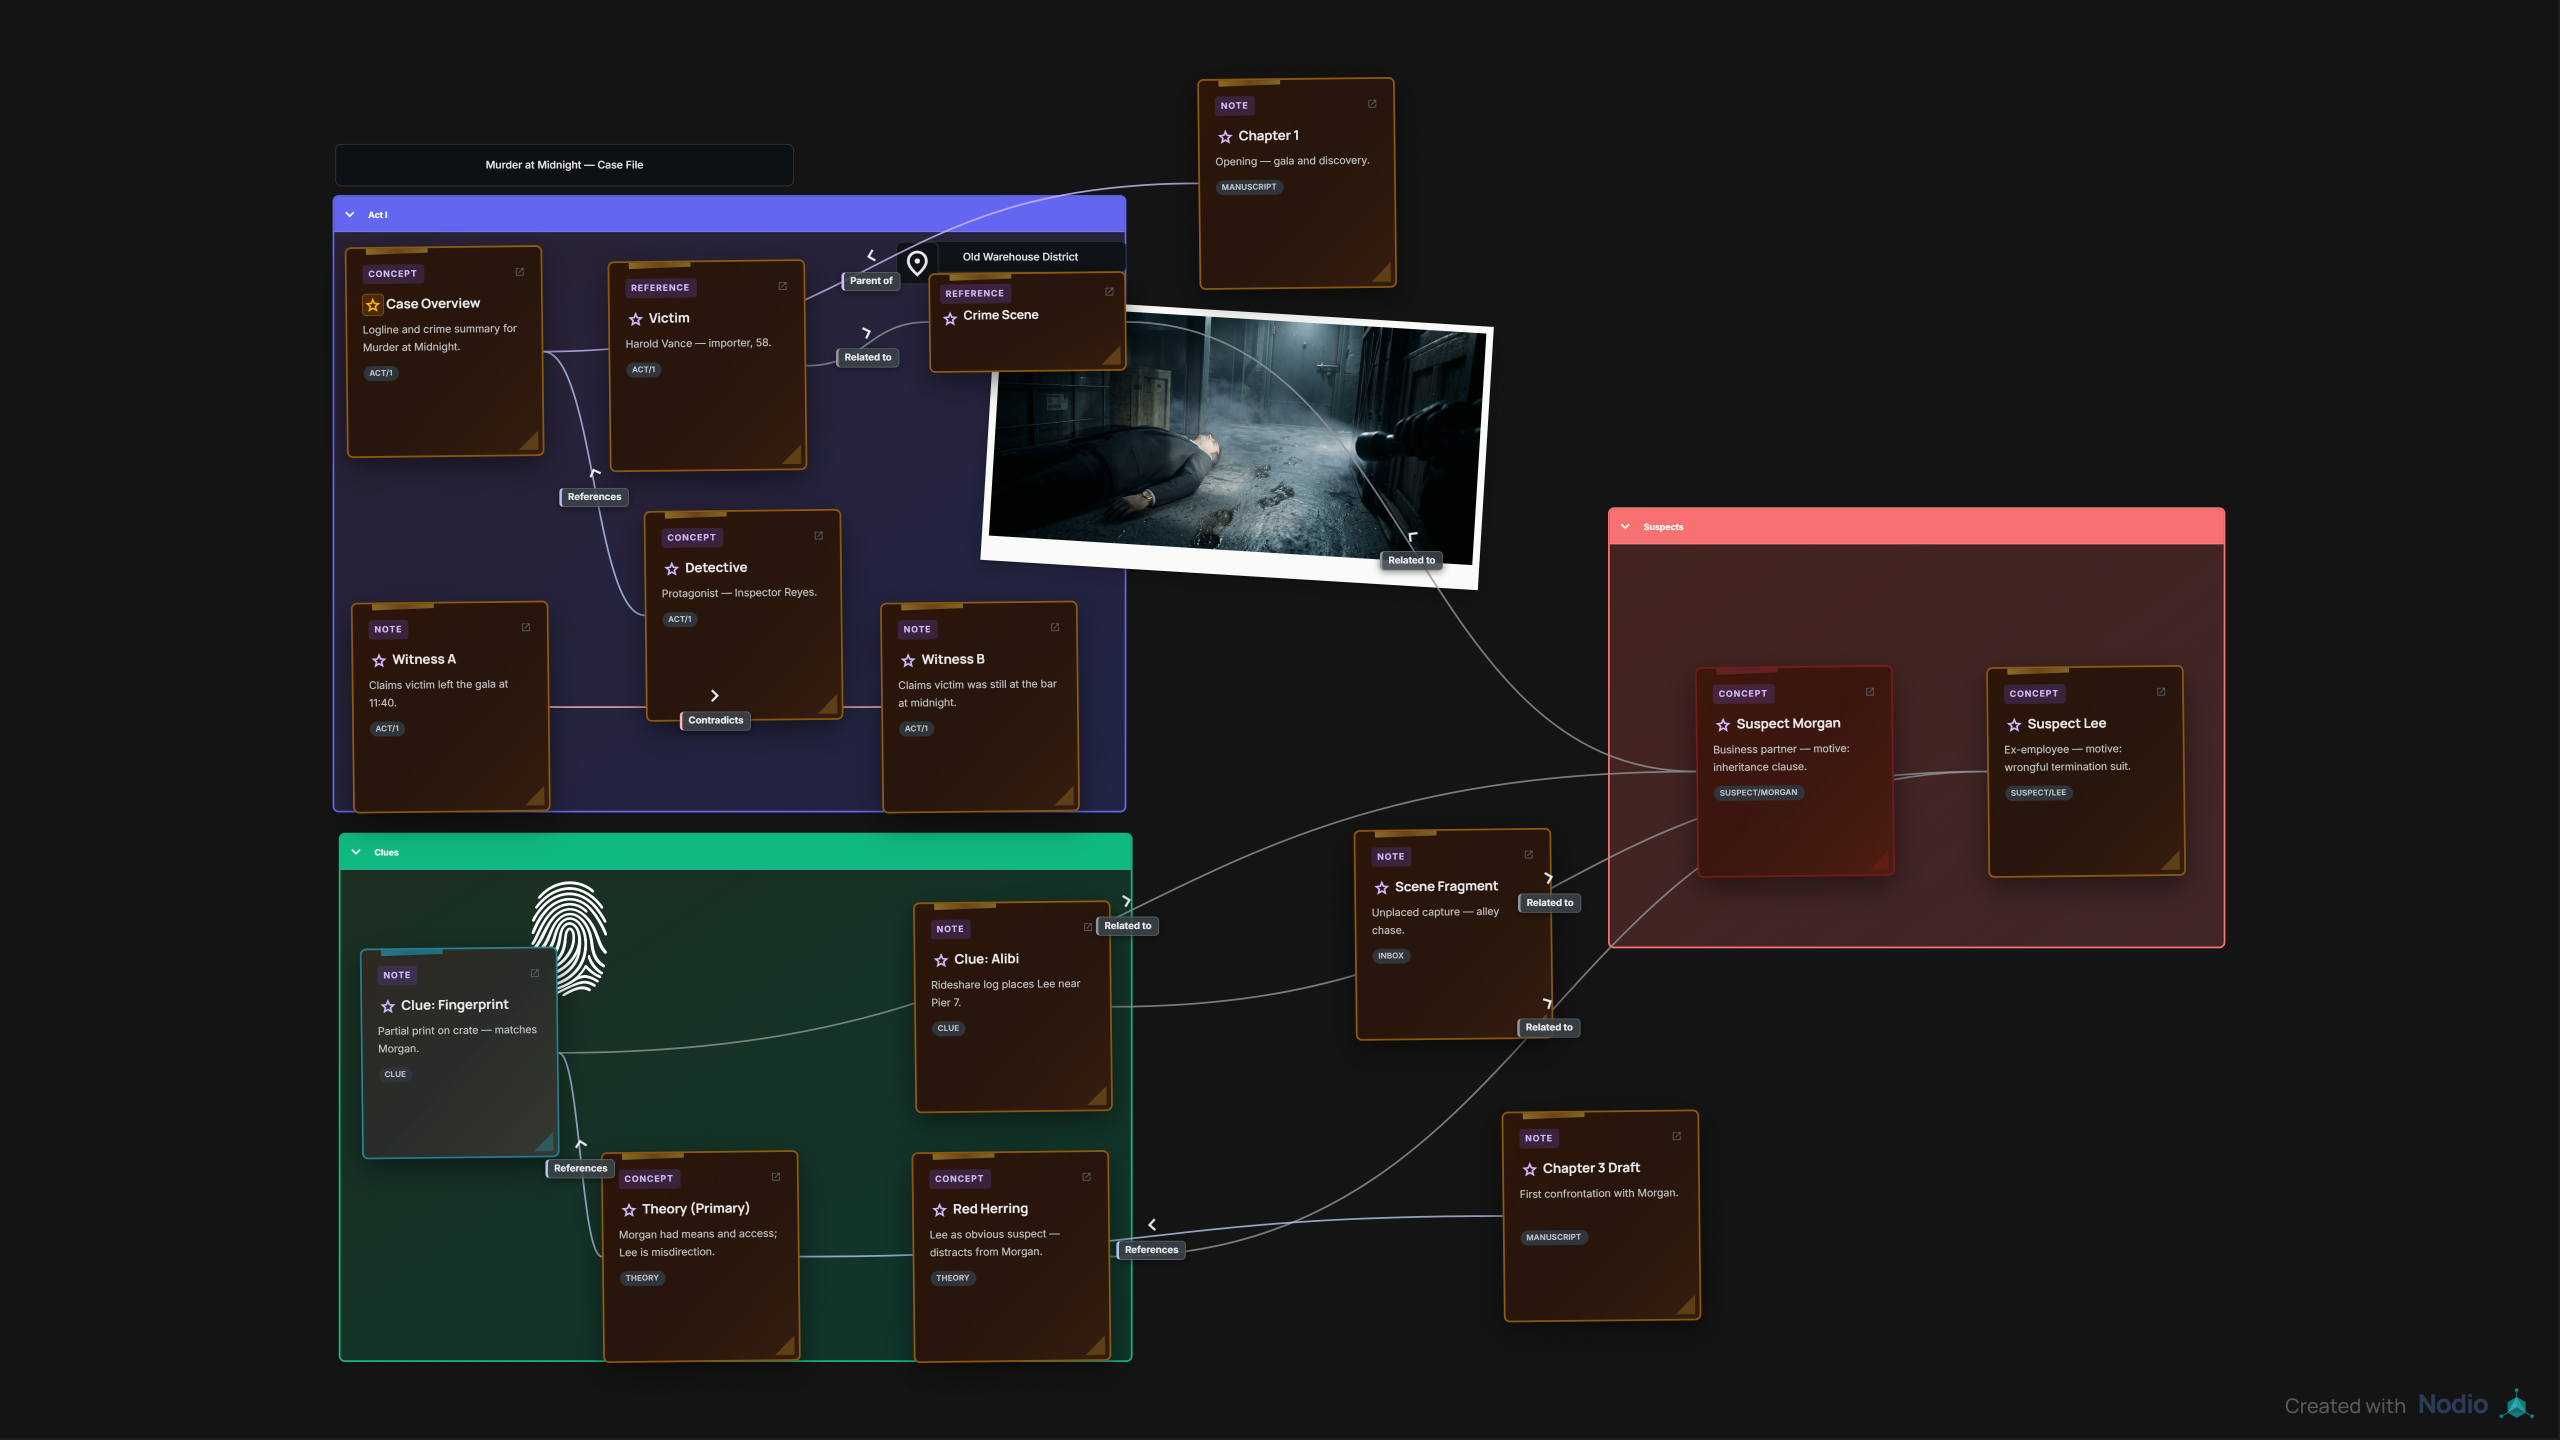2560x1440 pixels.
Task: Select the Contradicts edge label
Action: click(x=716, y=721)
